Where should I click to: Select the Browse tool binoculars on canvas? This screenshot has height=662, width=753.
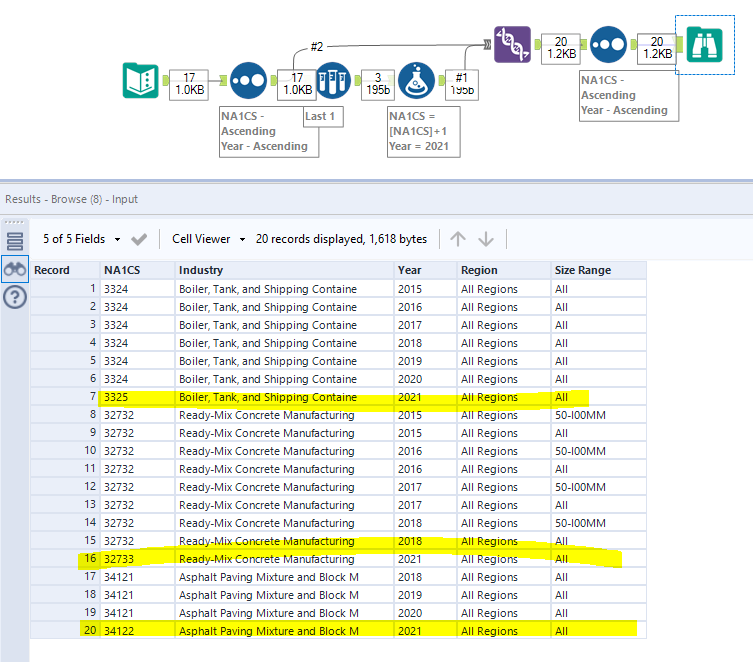[x=703, y=45]
